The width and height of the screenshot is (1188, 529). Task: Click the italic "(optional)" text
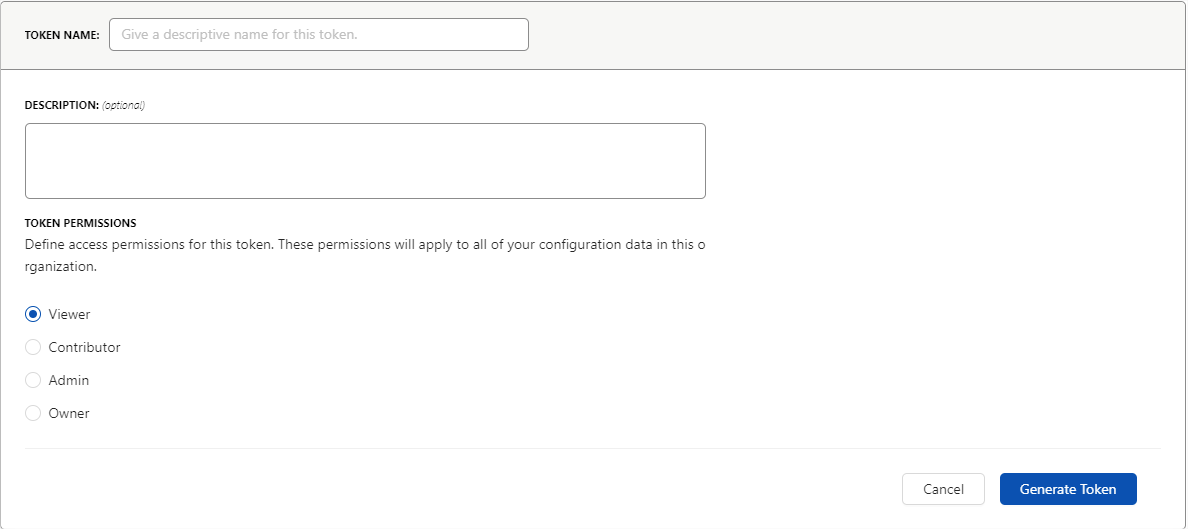[123, 105]
